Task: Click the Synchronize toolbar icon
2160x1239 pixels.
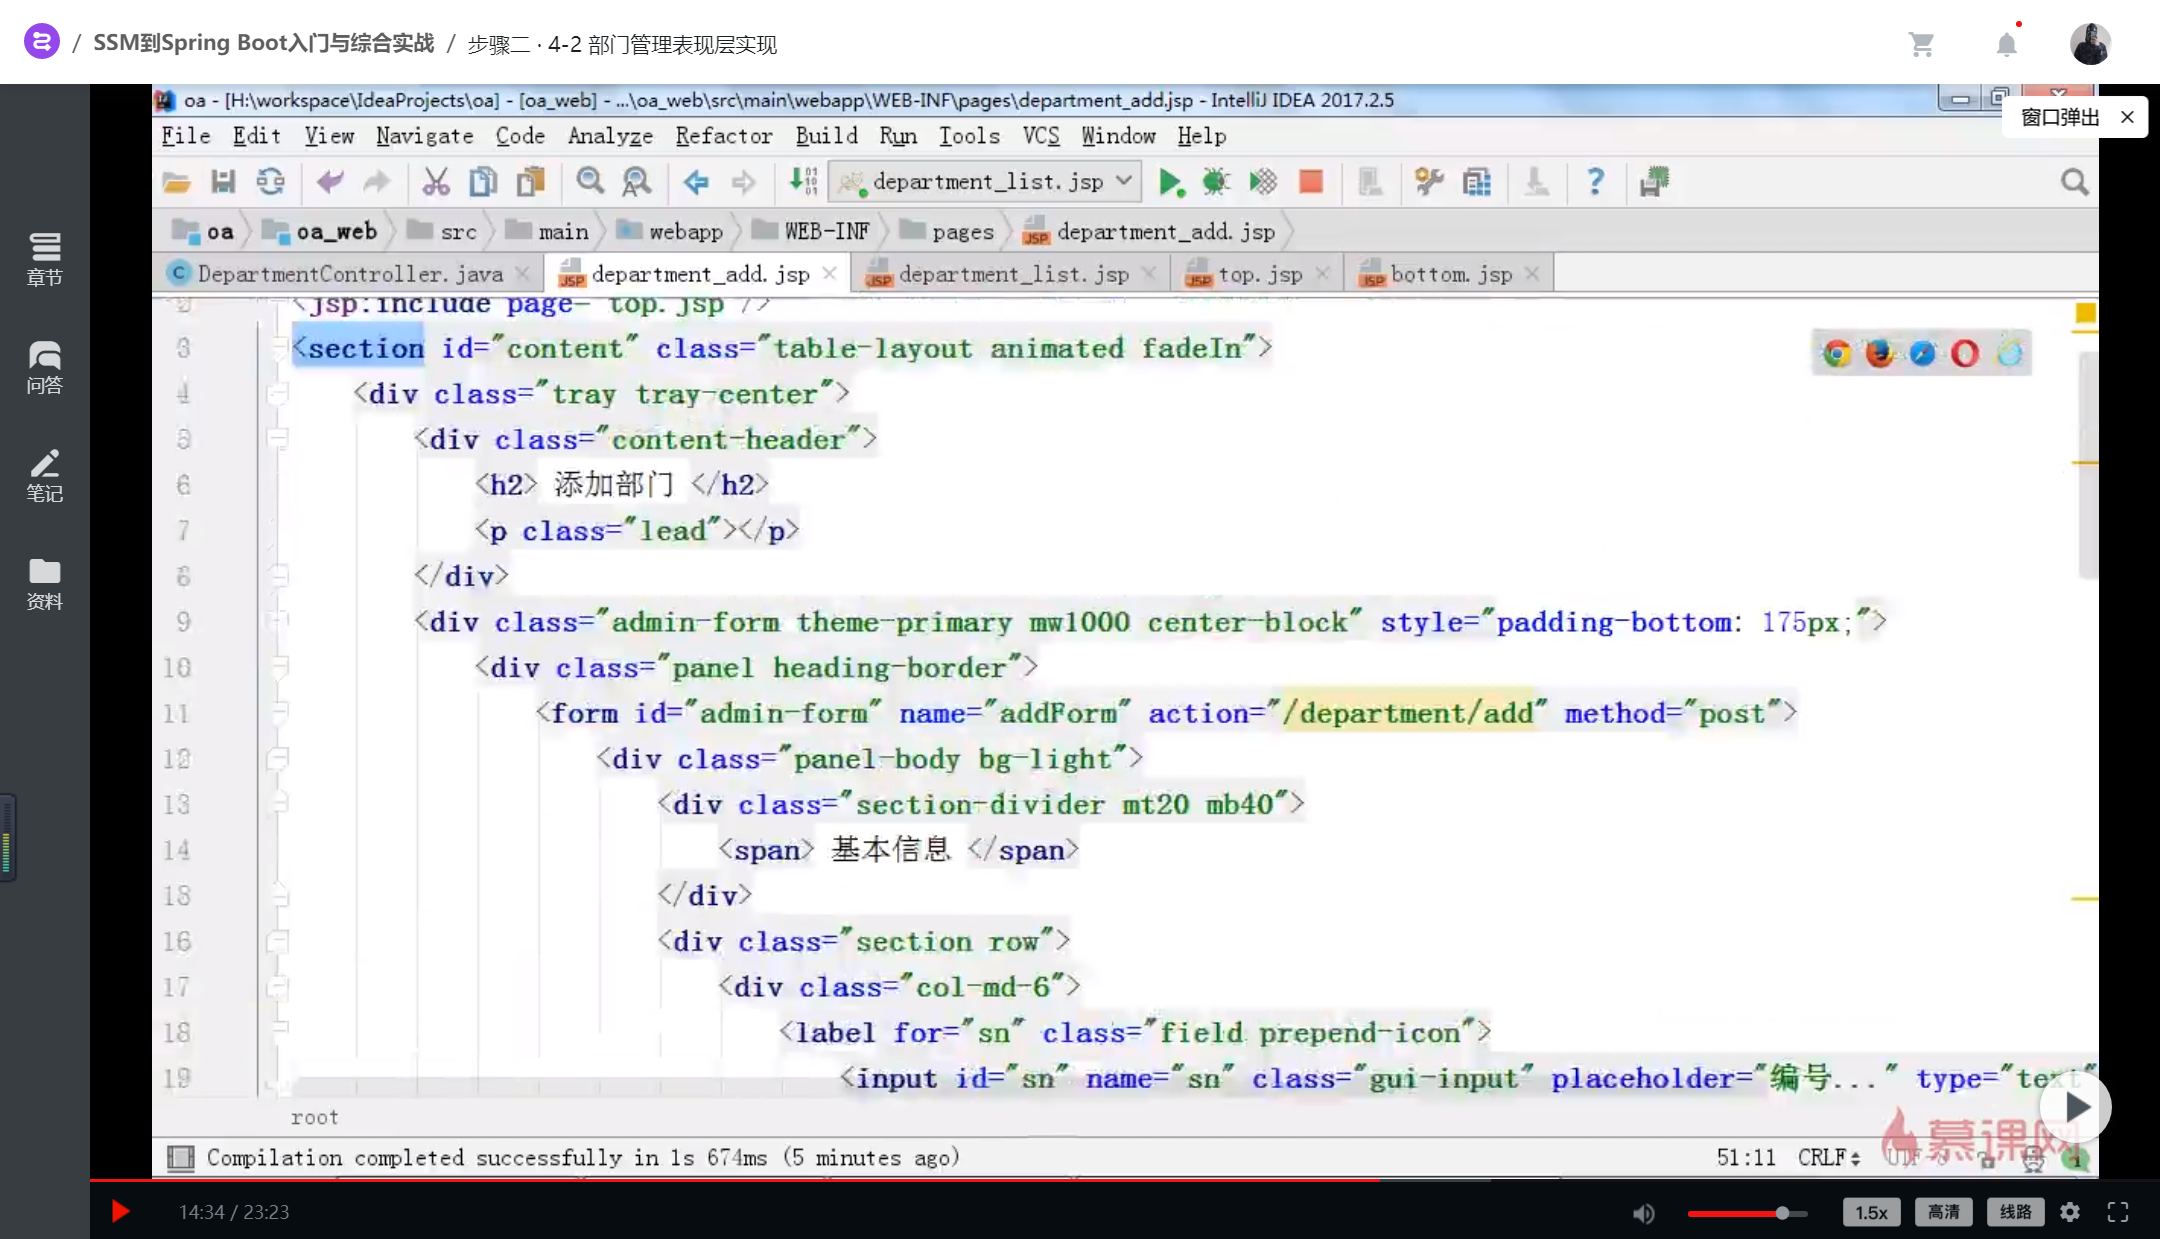Action: 270,182
